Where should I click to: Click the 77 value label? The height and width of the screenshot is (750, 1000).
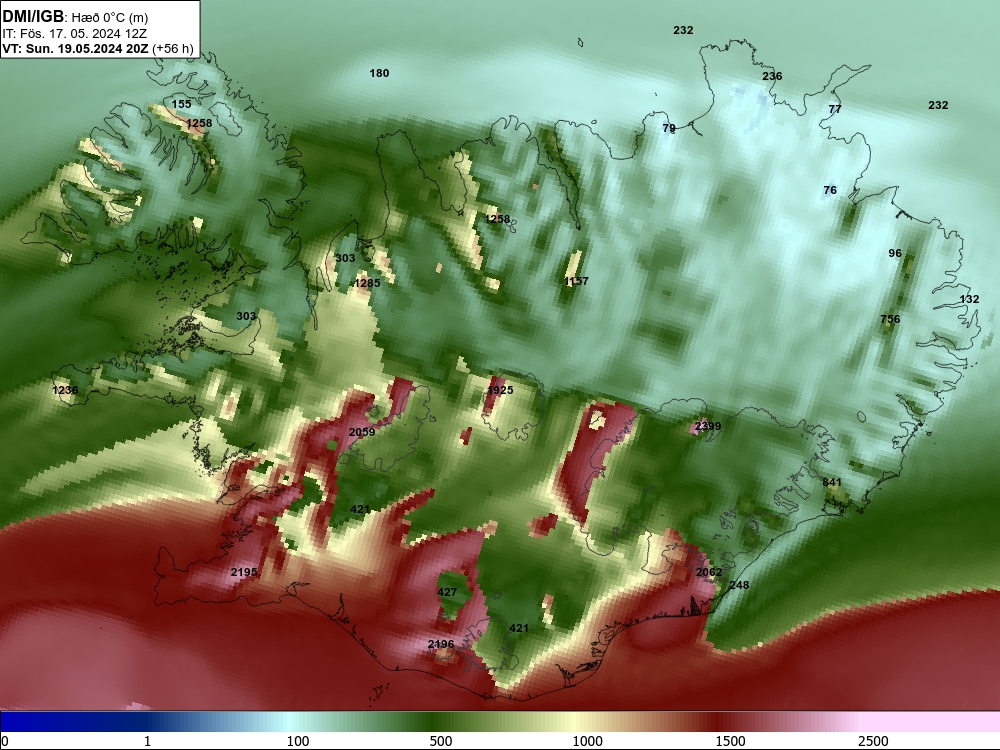pos(835,109)
